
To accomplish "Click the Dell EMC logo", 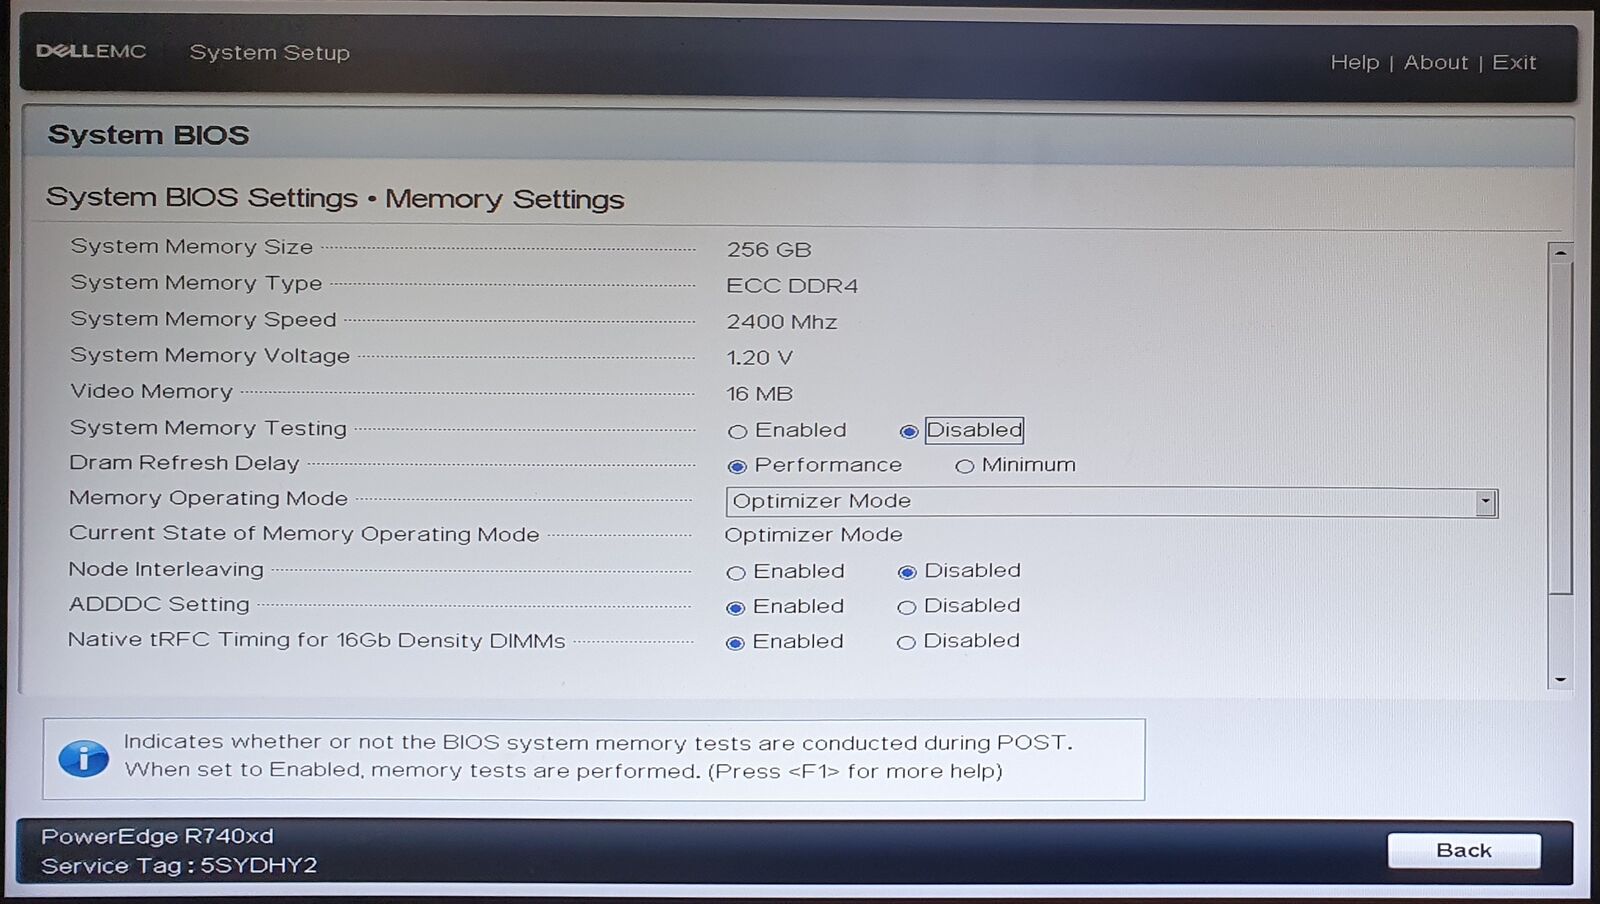I will tap(91, 52).
